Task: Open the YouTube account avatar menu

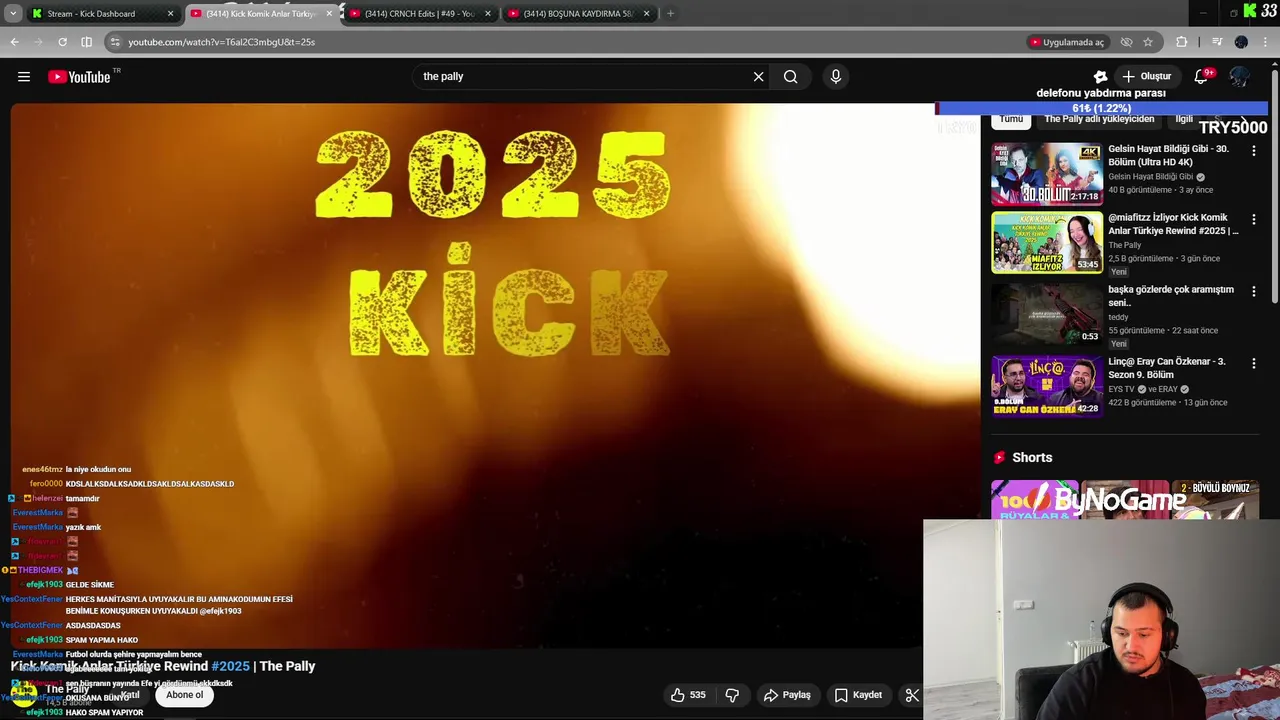Action: [1239, 77]
